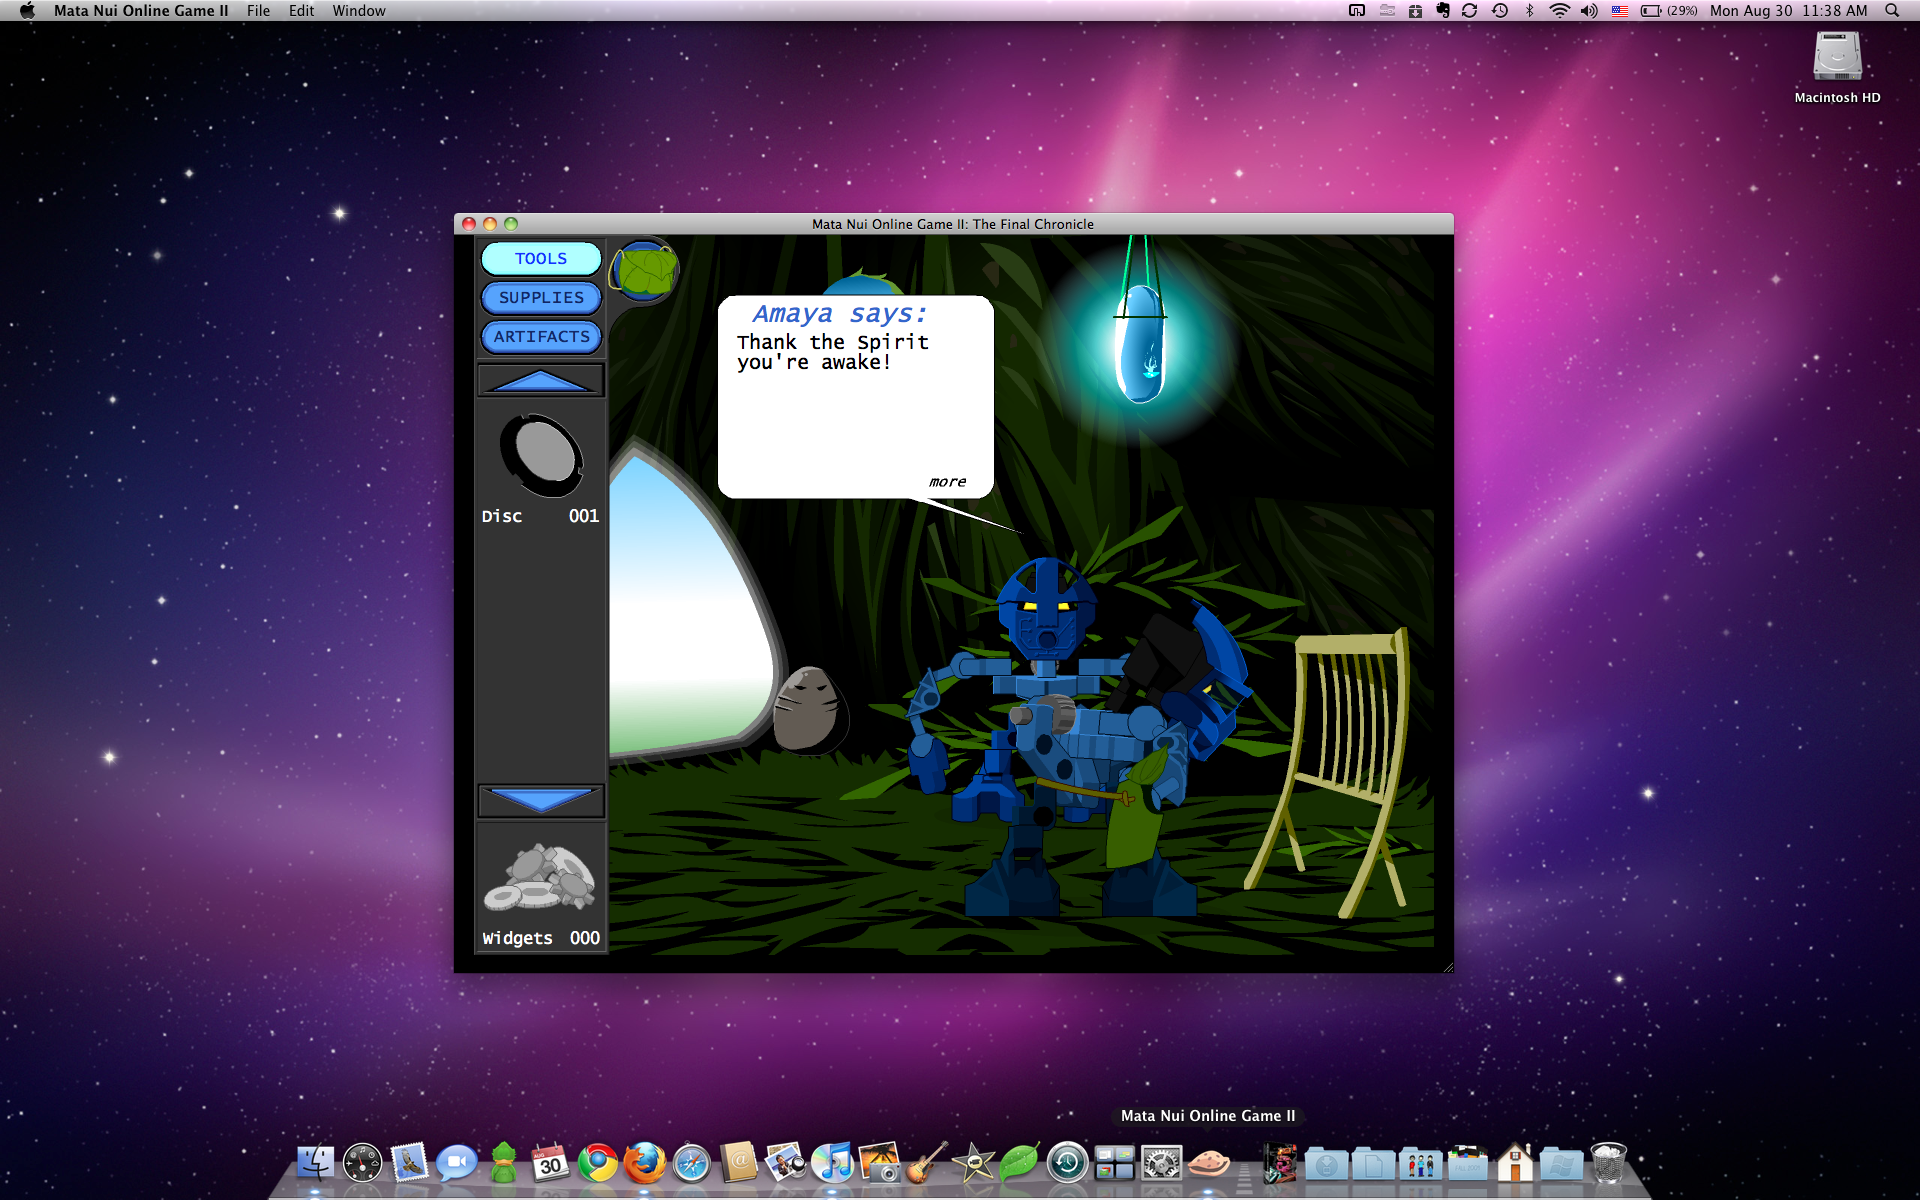Click the stone beside the hut doorway

810,710
